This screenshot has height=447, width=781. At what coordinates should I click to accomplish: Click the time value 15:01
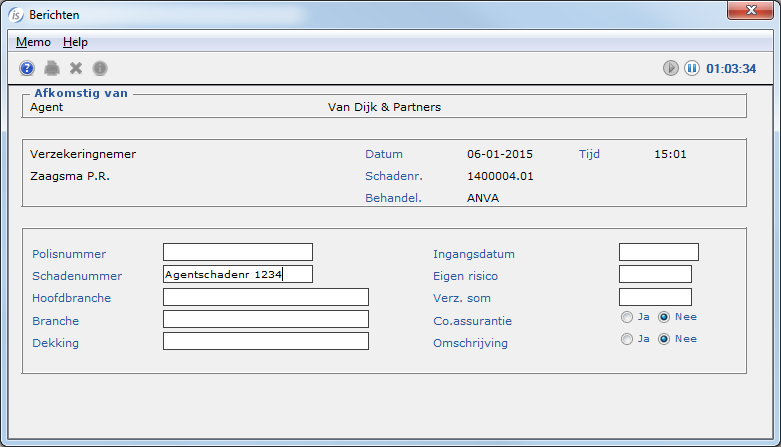[x=670, y=154]
